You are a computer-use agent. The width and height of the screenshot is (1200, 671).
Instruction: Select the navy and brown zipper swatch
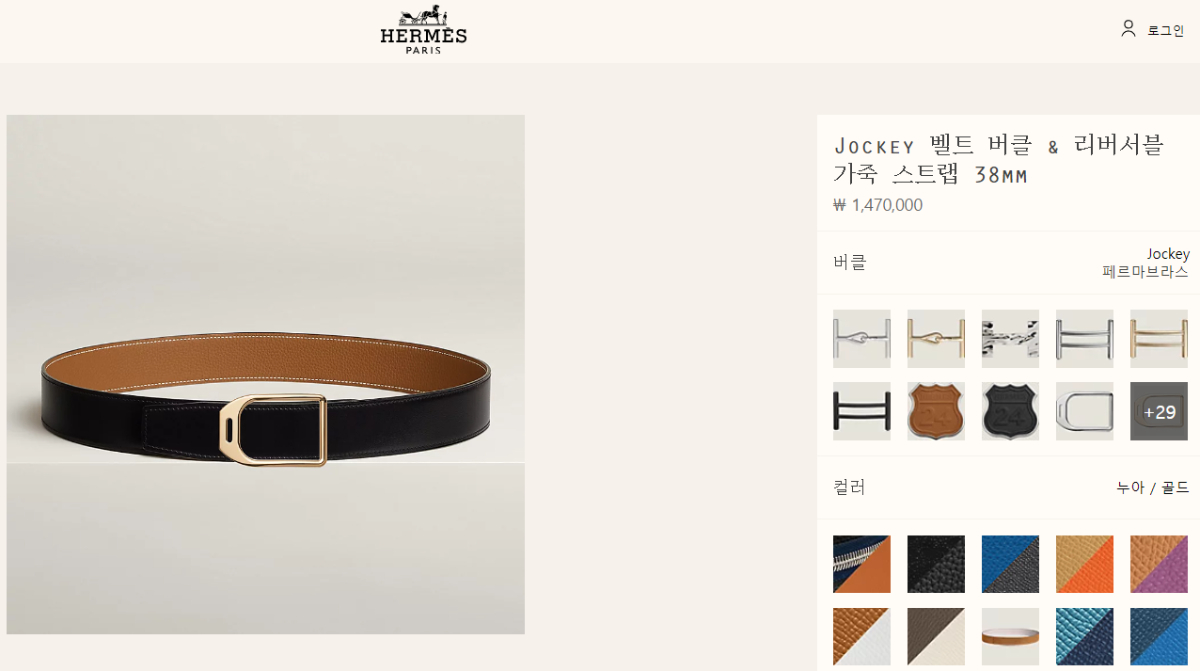coord(861,564)
